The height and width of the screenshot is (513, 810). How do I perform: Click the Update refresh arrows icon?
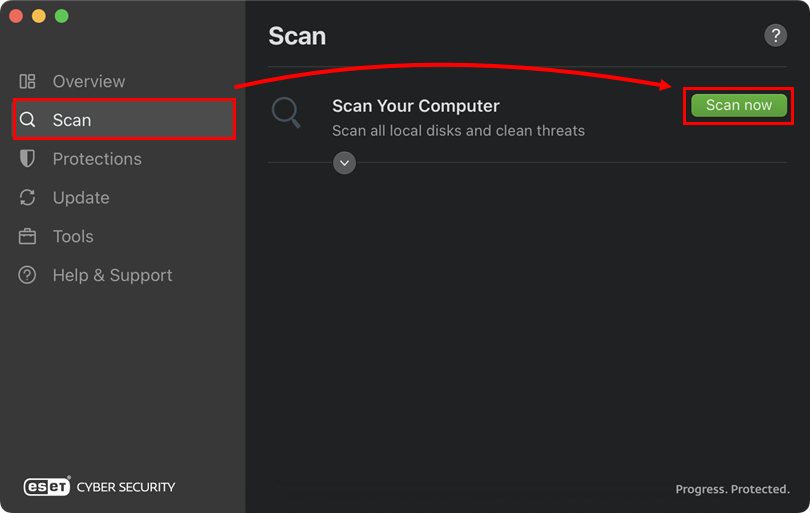(x=28, y=198)
